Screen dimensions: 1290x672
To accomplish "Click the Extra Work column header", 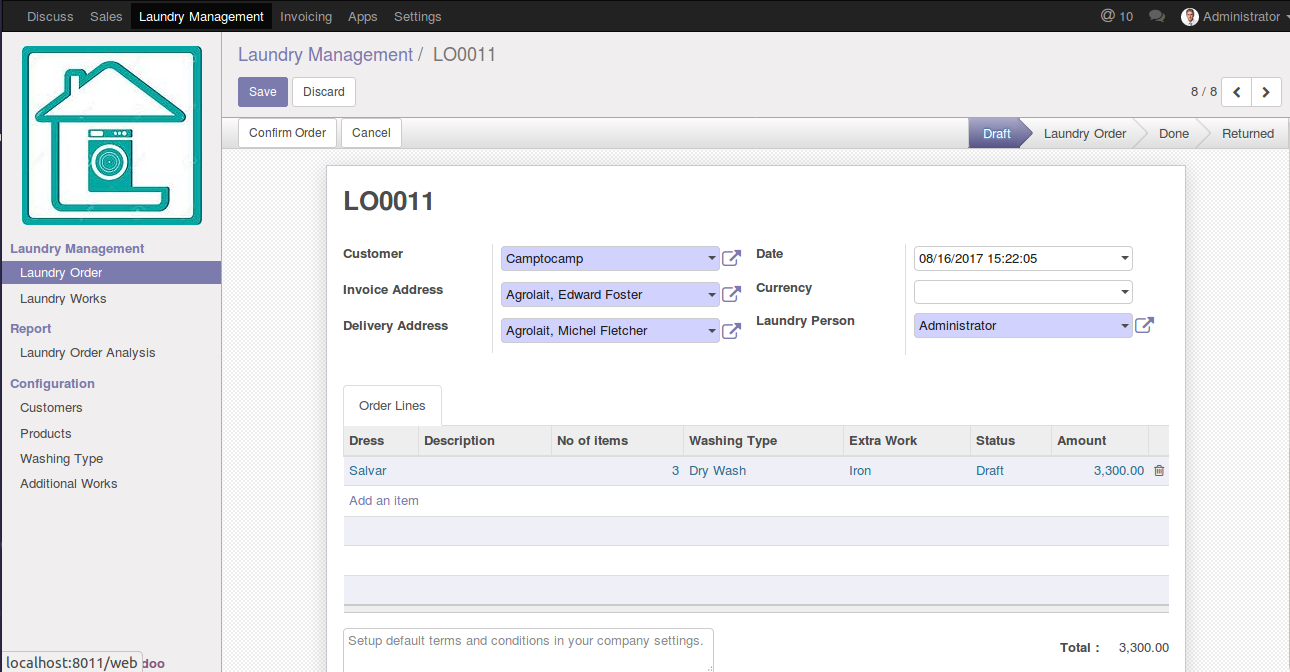I will [x=907, y=441].
